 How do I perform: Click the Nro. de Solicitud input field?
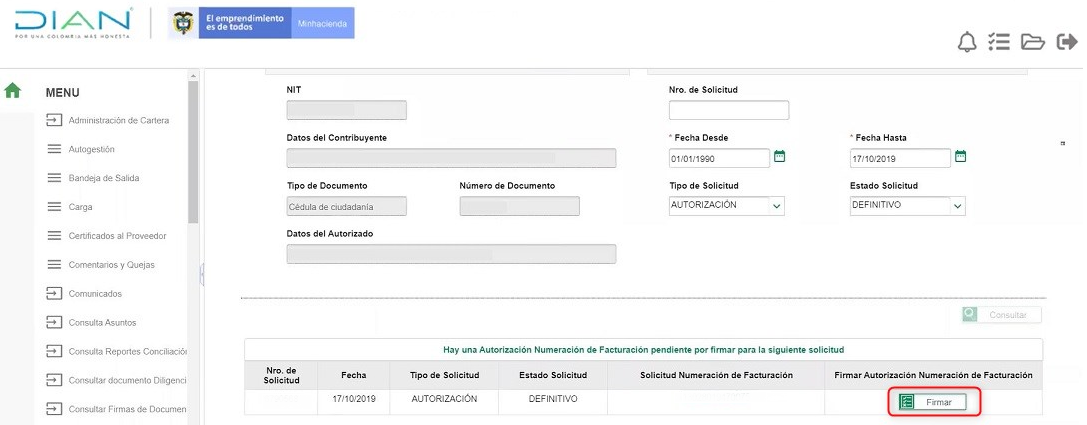tap(728, 110)
